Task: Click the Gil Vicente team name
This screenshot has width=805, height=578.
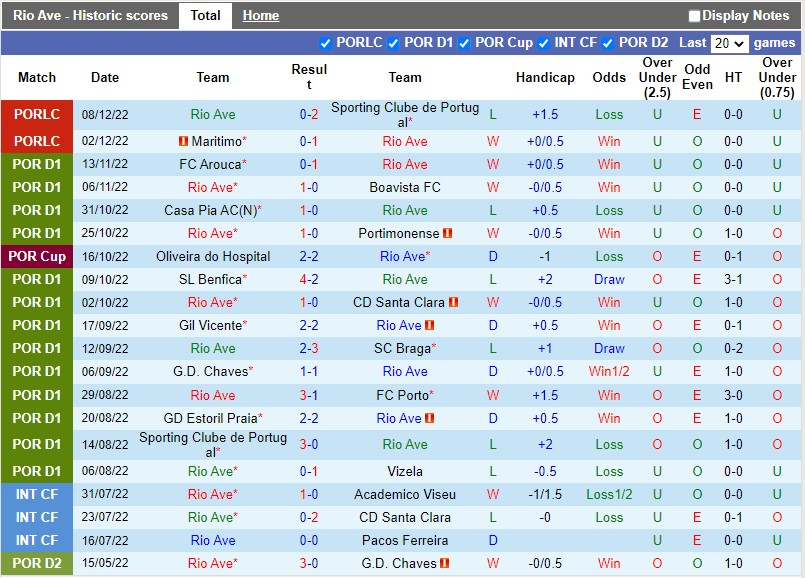Action: click(x=210, y=325)
